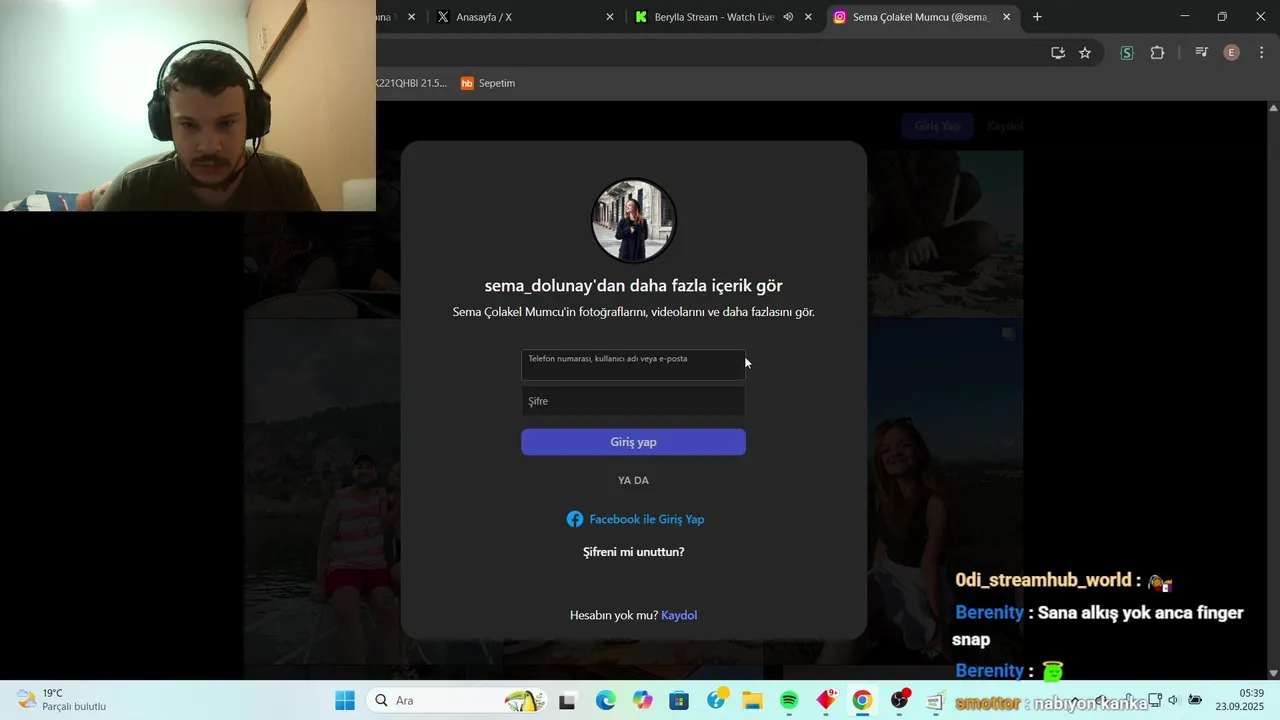Click 0di_streamhub_world username in chat overlay

(x=1044, y=580)
